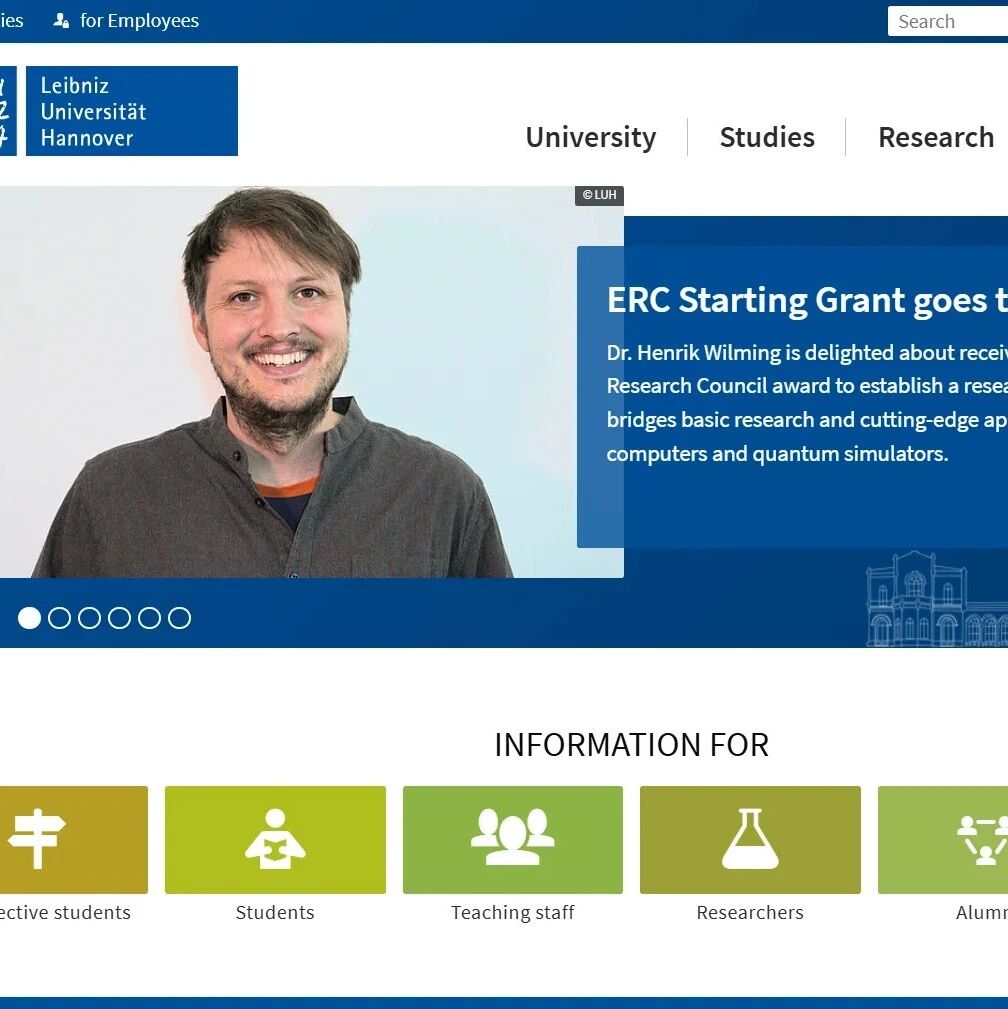The image size is (1008, 1009).
Task: Click the signpost icon for prospective students
Action: coord(37,838)
